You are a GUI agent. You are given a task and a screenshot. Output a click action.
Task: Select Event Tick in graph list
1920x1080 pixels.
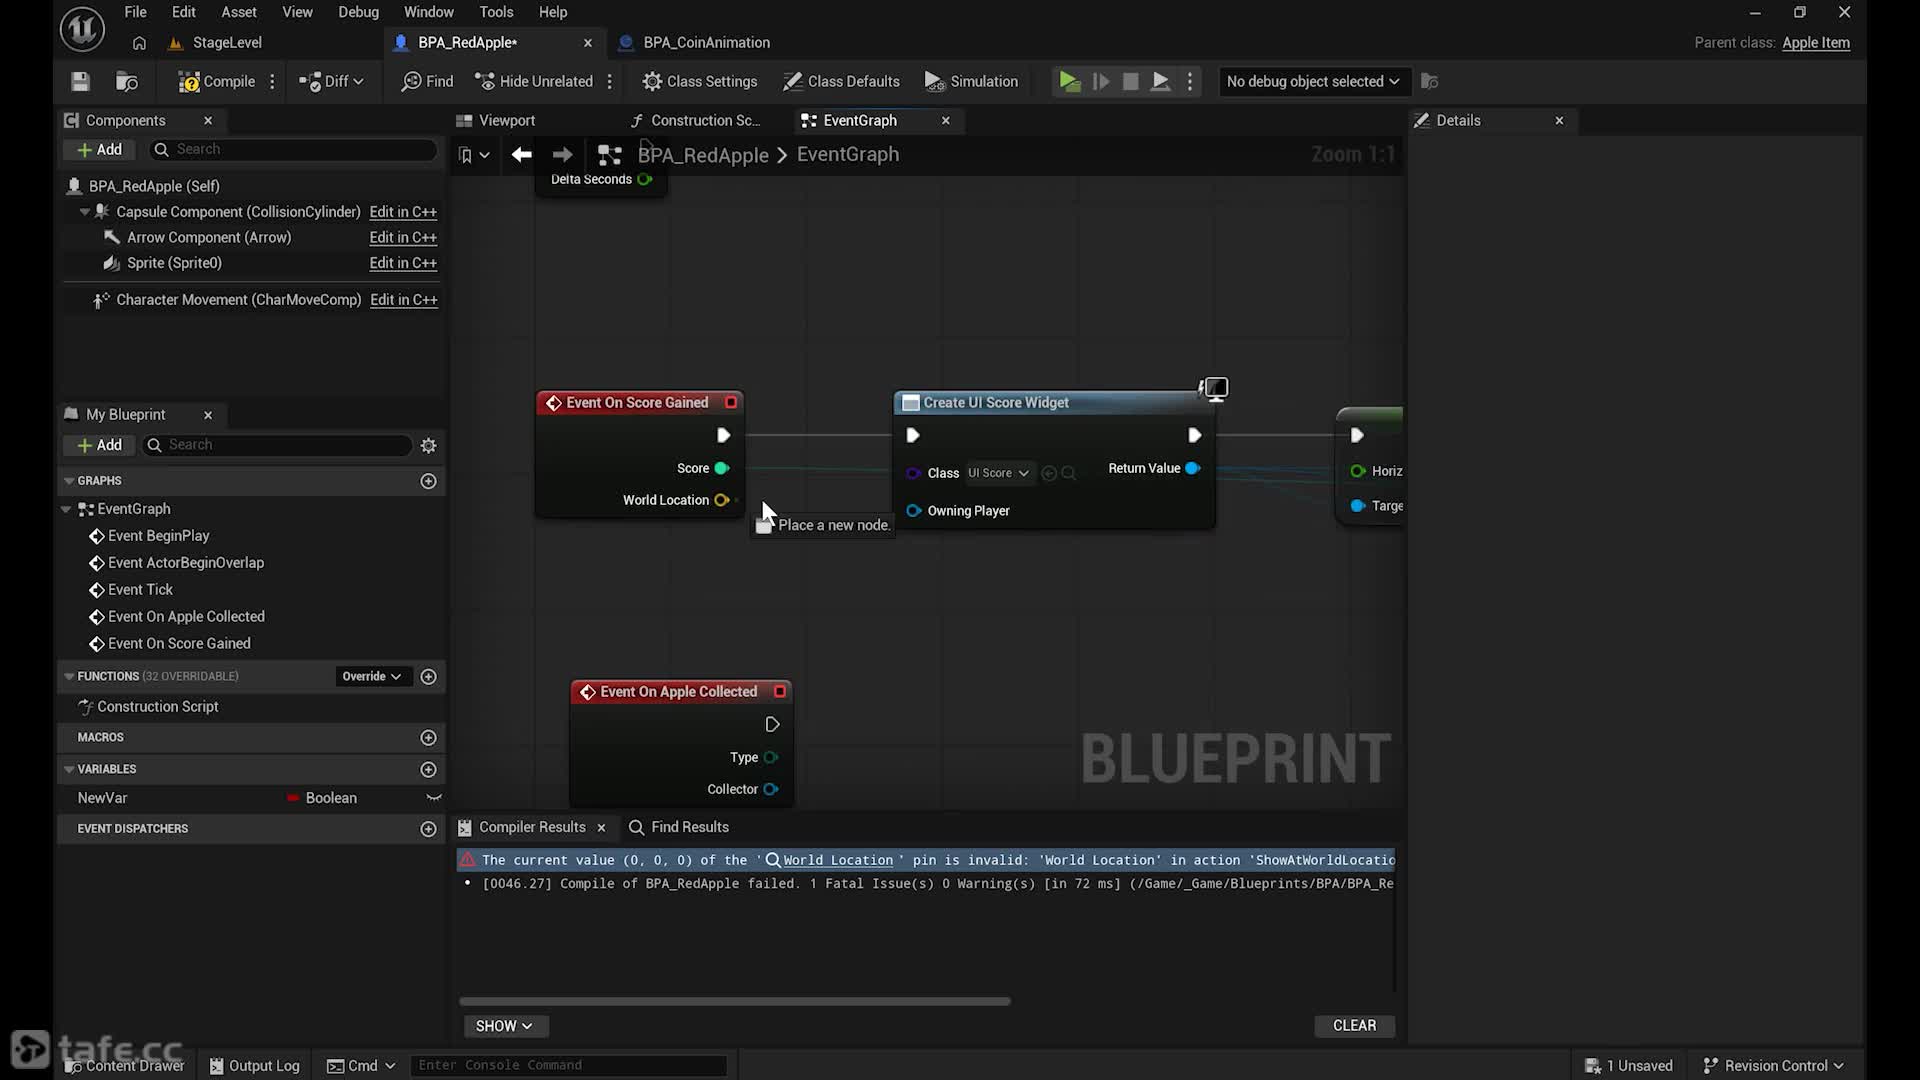[140, 590]
